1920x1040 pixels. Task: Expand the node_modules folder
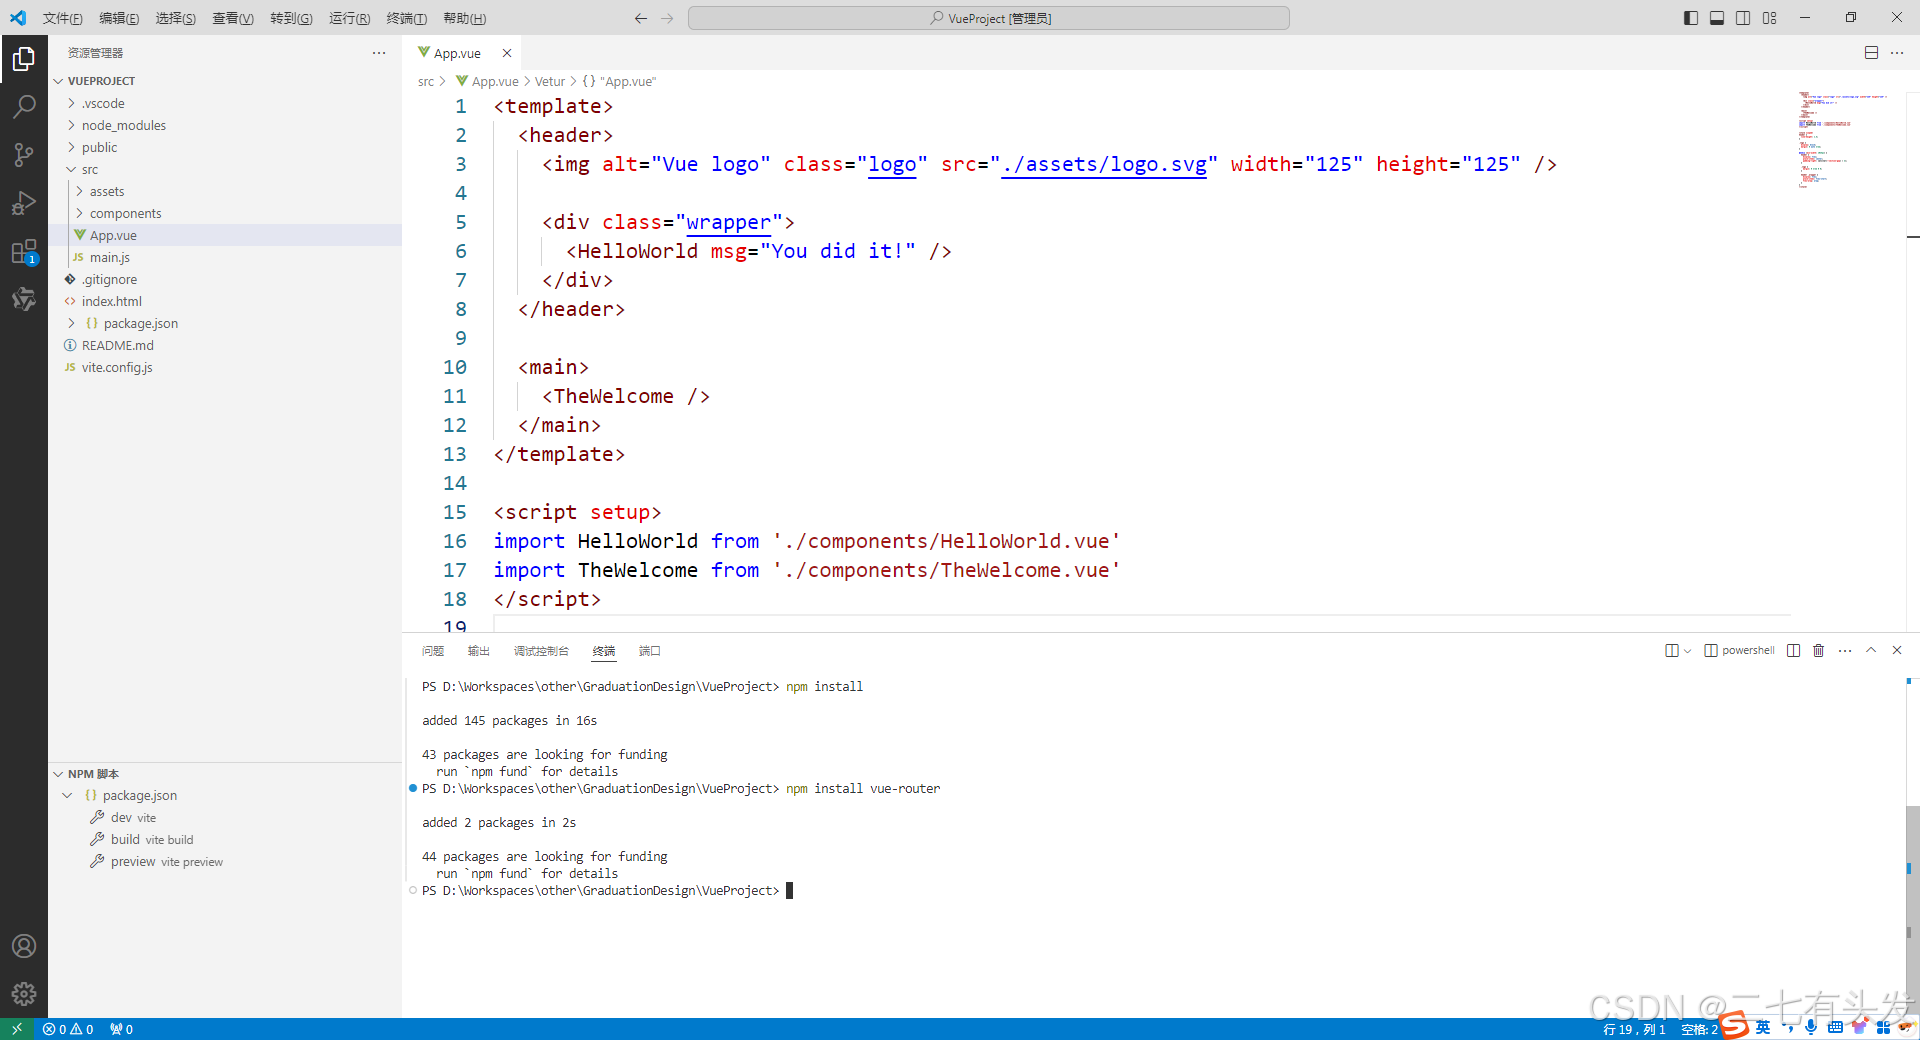coord(225,125)
